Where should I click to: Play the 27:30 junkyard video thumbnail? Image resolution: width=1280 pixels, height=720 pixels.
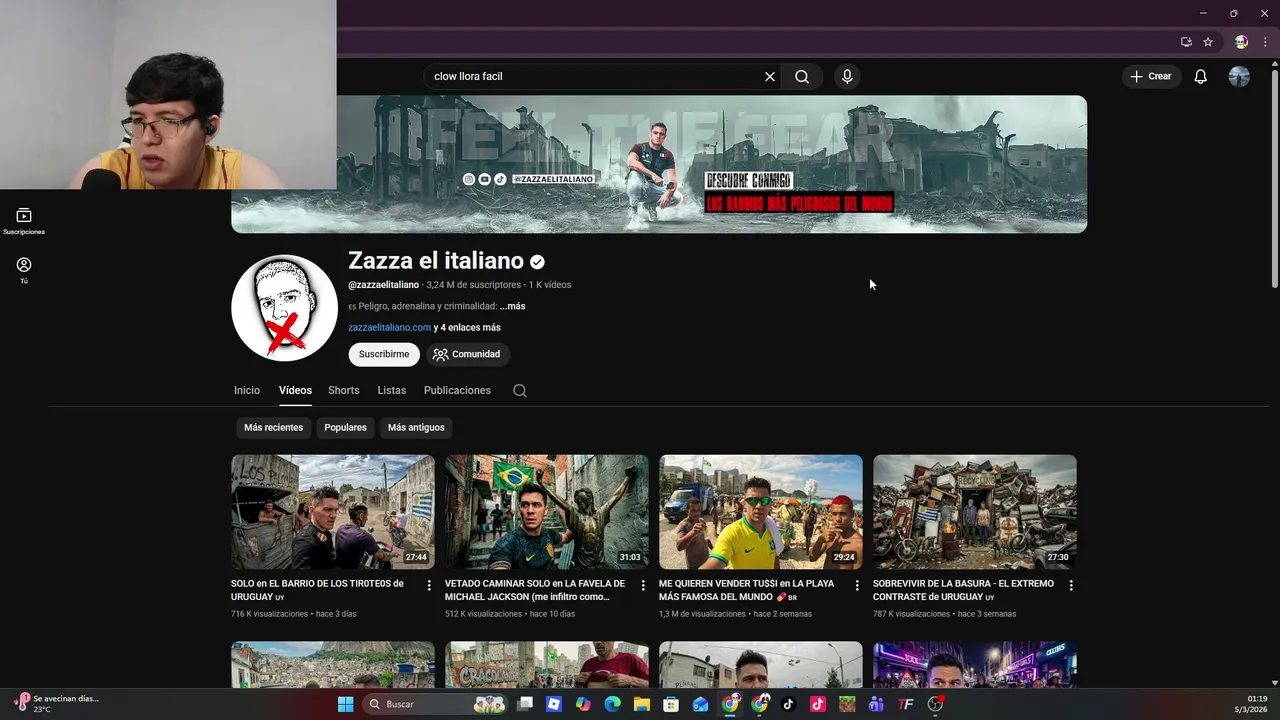pos(975,512)
